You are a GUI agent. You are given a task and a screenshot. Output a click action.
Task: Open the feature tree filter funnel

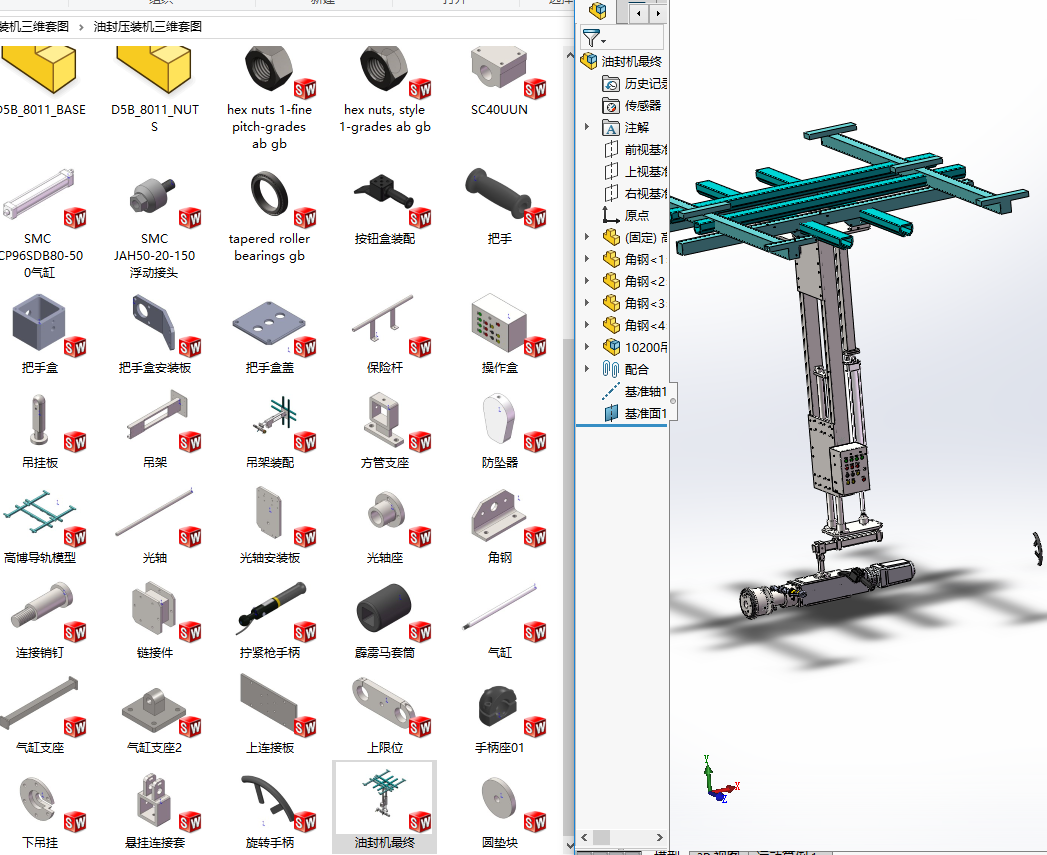pos(592,38)
